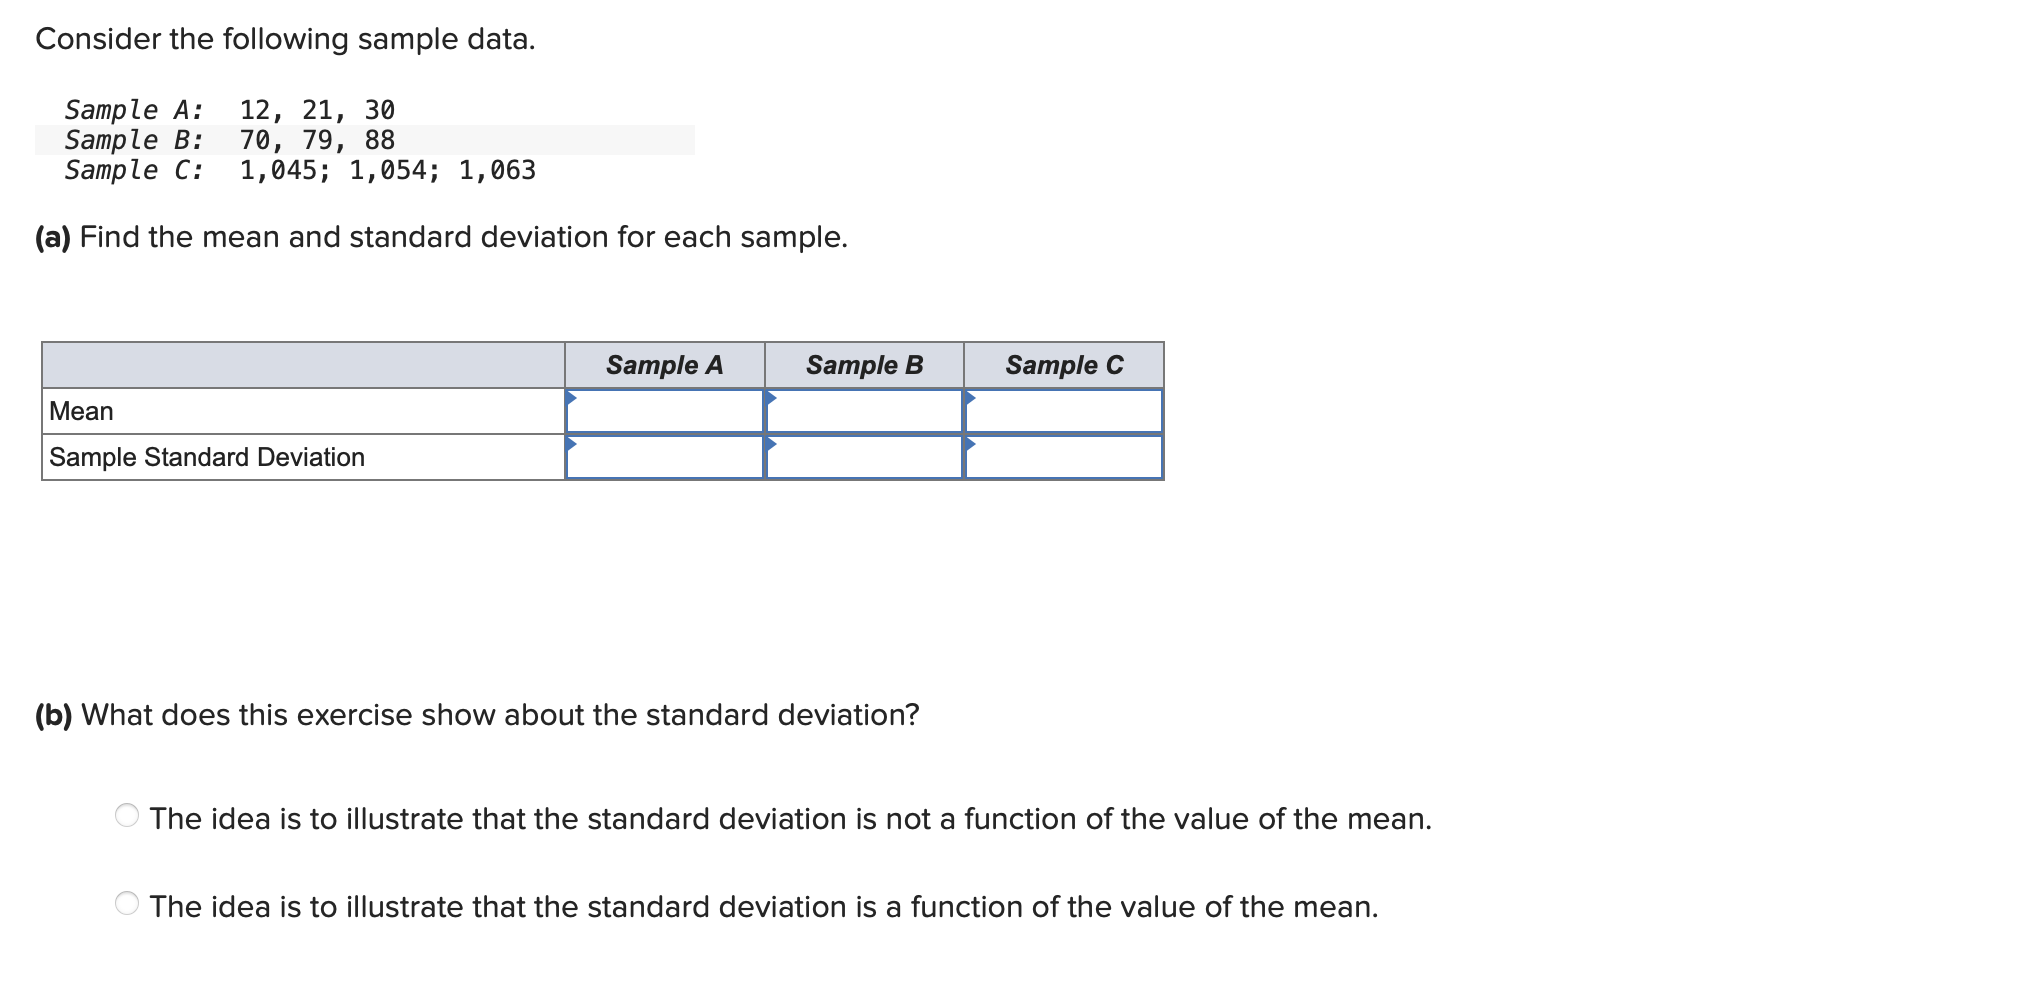Select the radio option stating deviation is not a function of mean
This screenshot has width=2039, height=1007.
point(126,816)
